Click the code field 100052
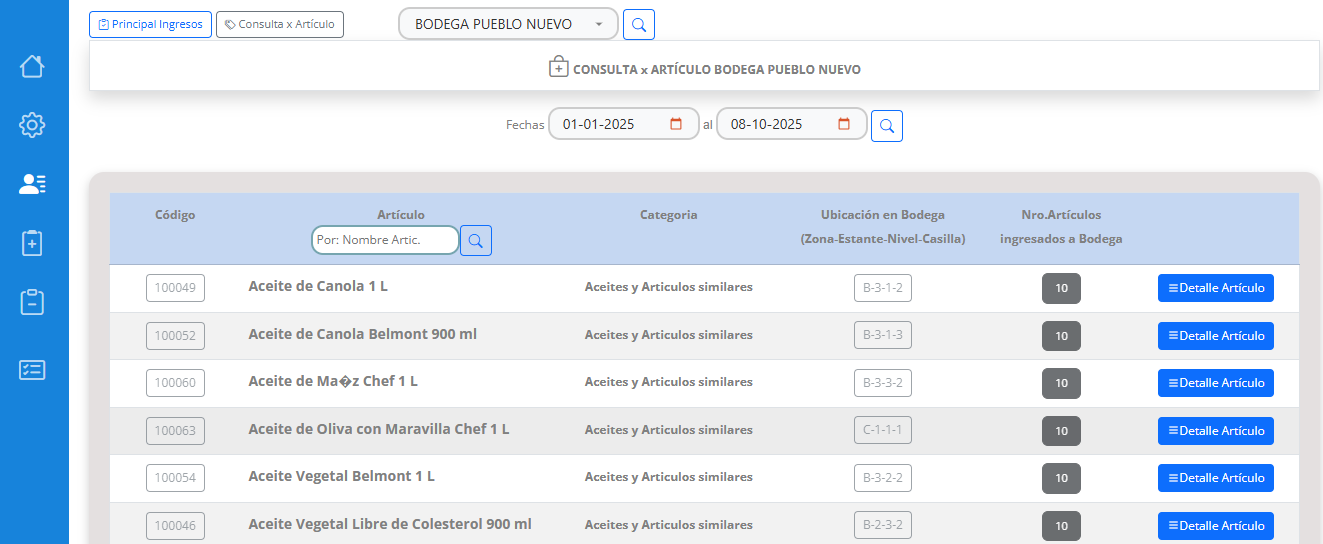 pyautogui.click(x=176, y=336)
